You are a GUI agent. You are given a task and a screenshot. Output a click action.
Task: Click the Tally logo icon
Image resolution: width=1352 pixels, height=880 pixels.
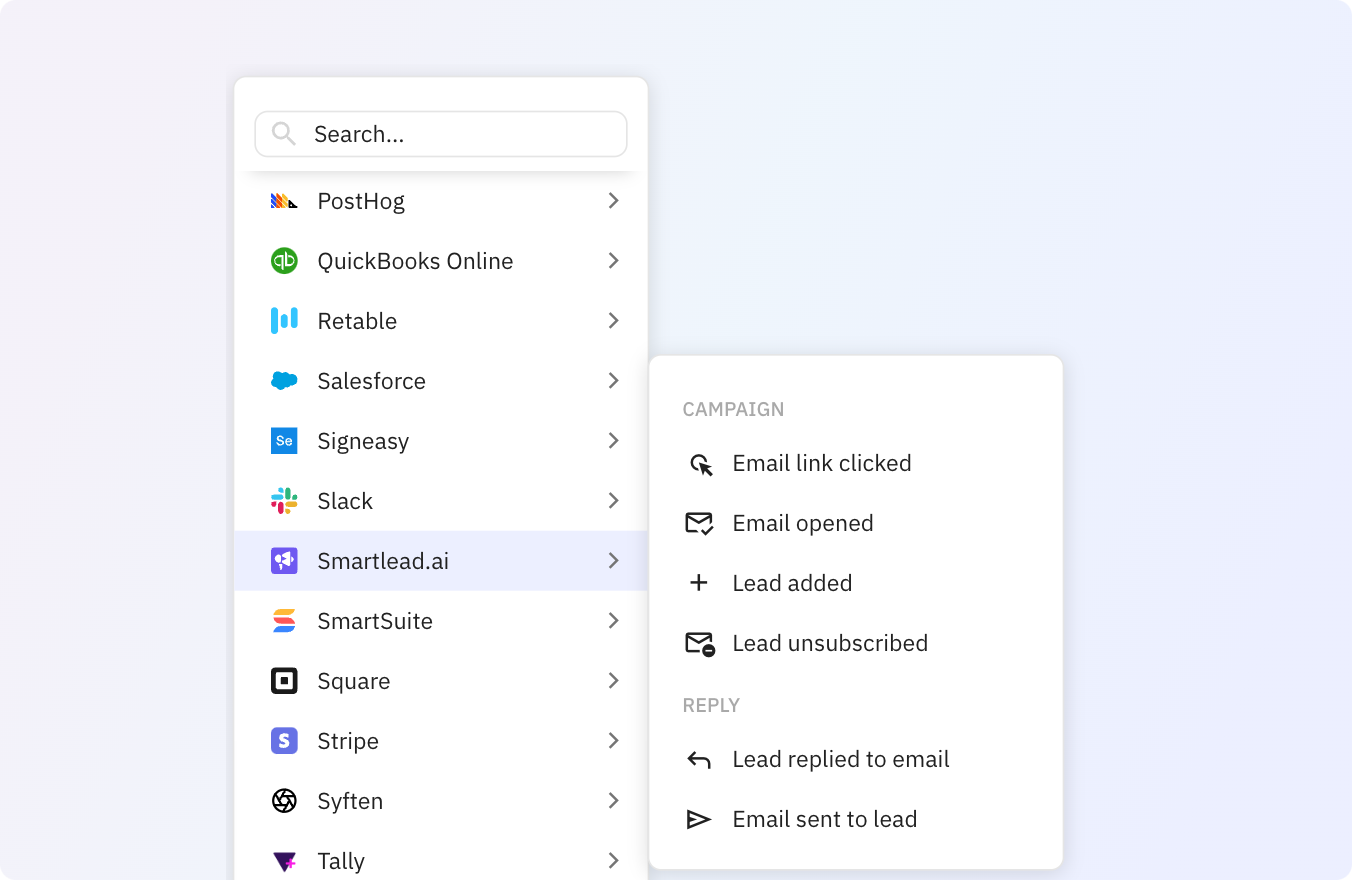(x=284, y=861)
